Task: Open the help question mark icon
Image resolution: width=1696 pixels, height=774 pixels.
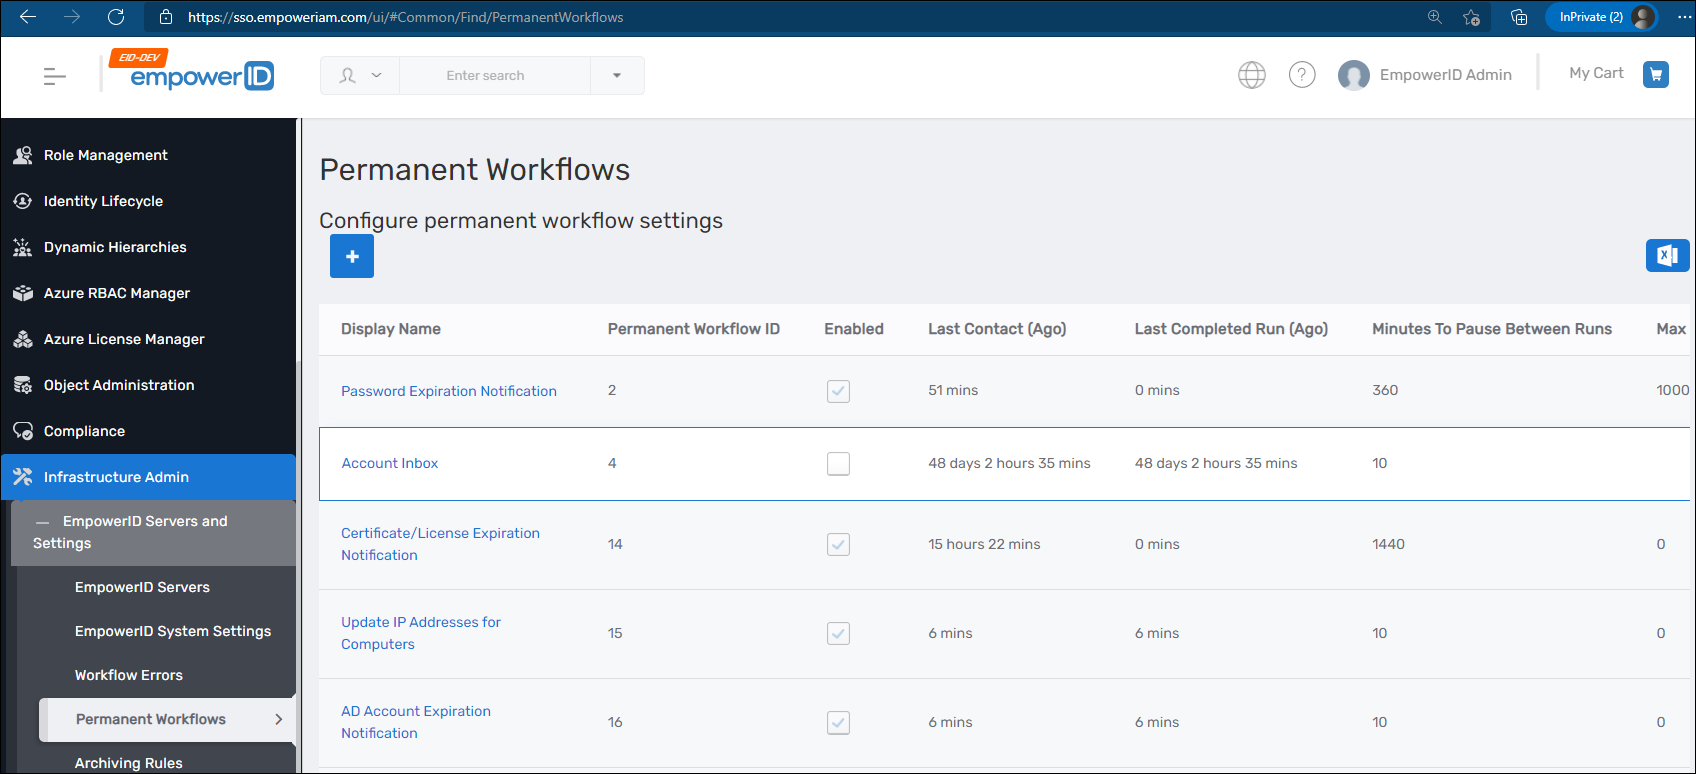Action: tap(1302, 75)
